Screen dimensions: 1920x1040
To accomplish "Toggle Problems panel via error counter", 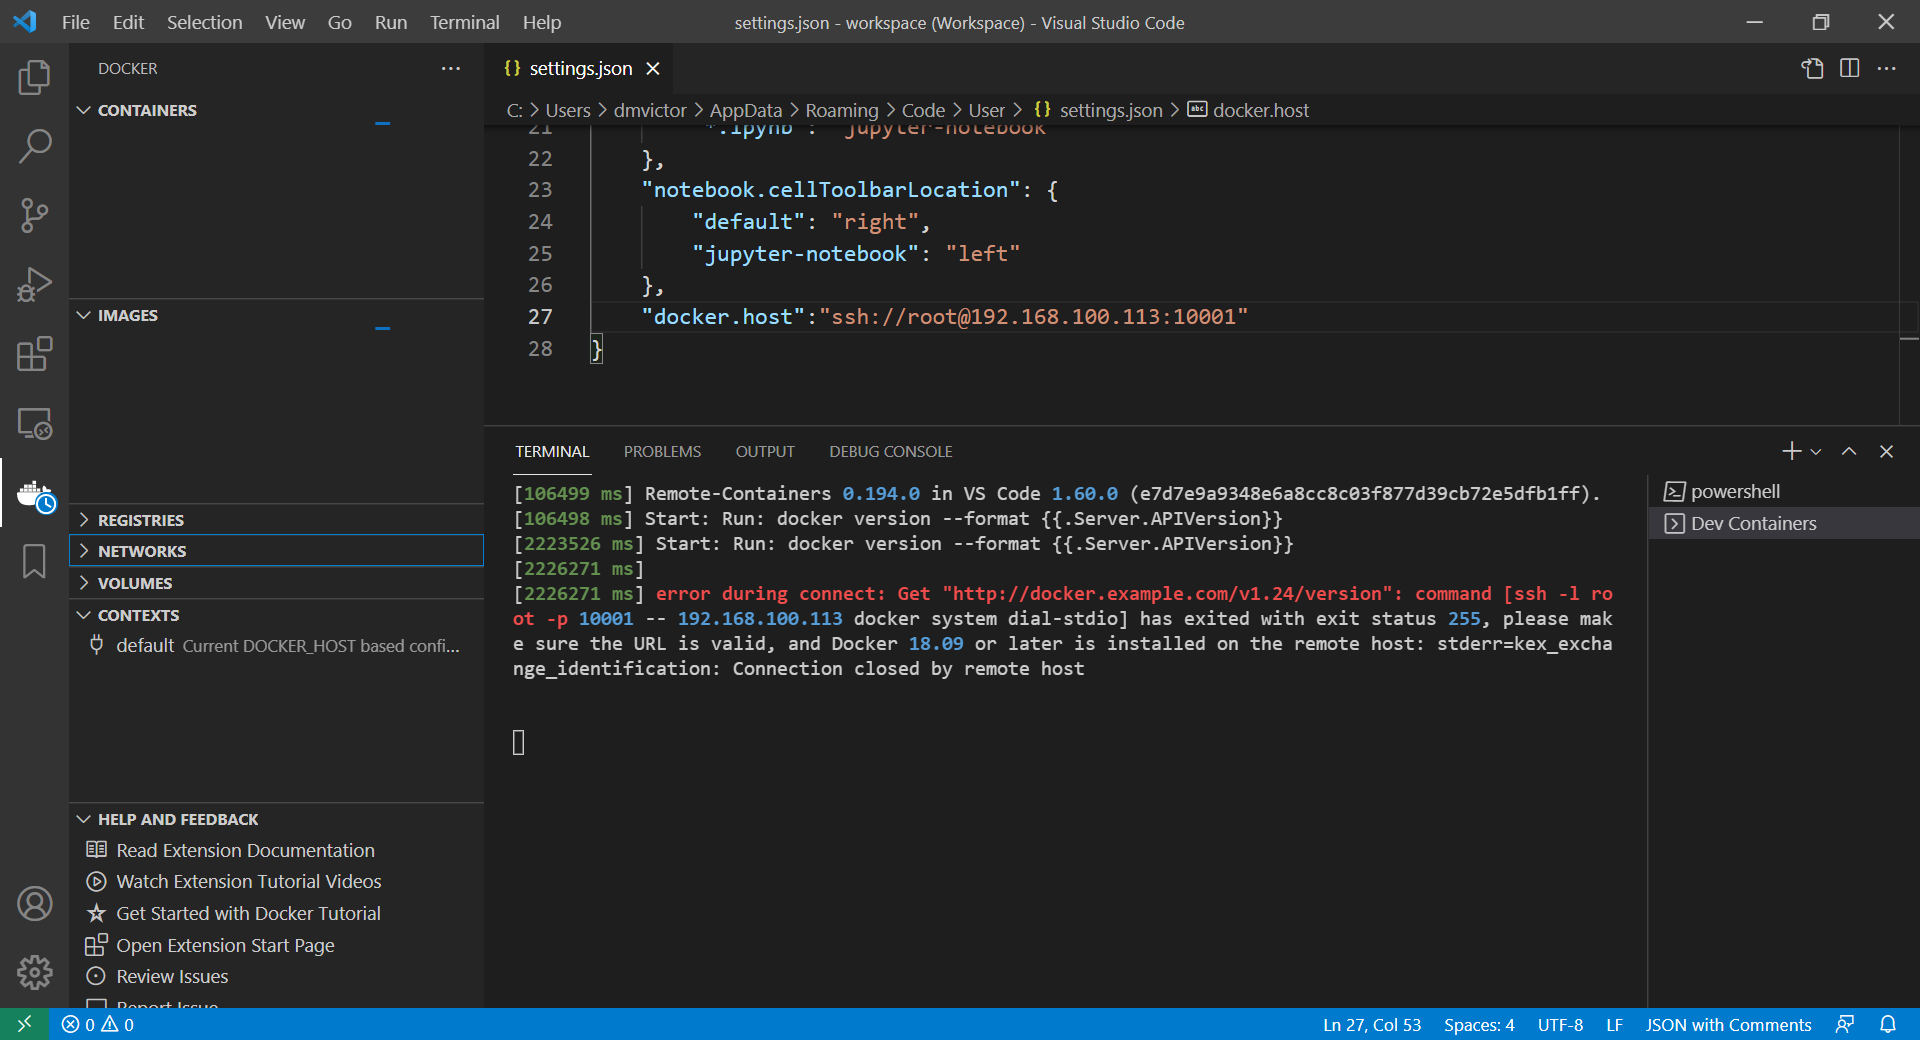I will [97, 1024].
